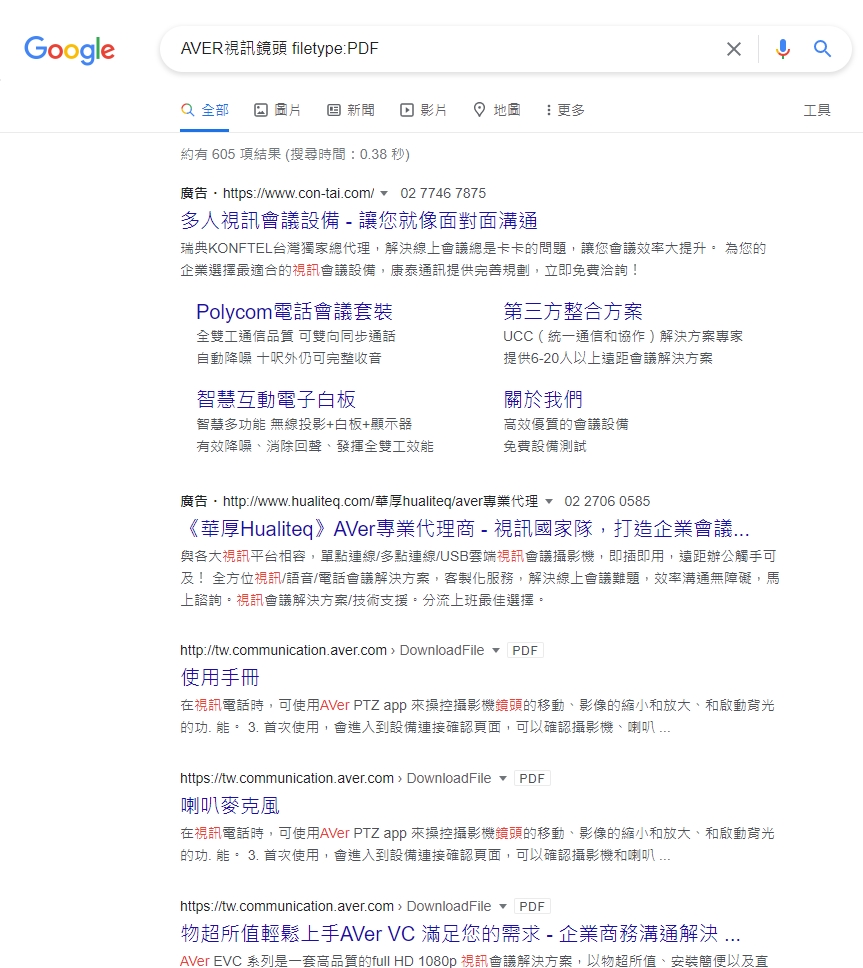
Task: Click the PDF label on the 物超所值 result
Action: click(532, 906)
